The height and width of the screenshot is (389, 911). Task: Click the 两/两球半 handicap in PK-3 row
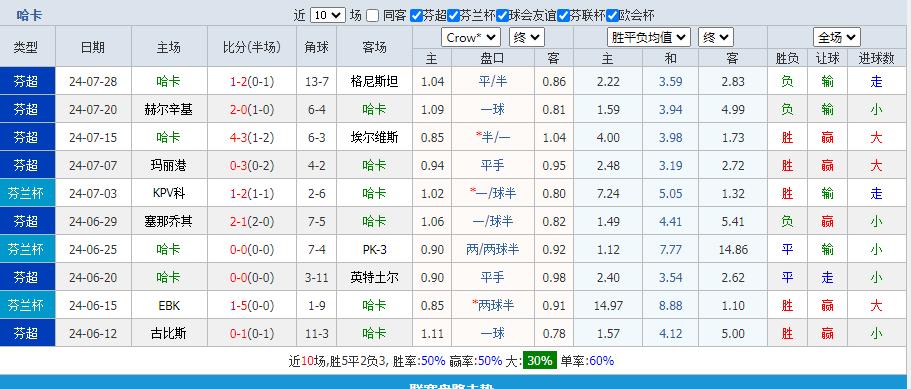[x=493, y=250]
